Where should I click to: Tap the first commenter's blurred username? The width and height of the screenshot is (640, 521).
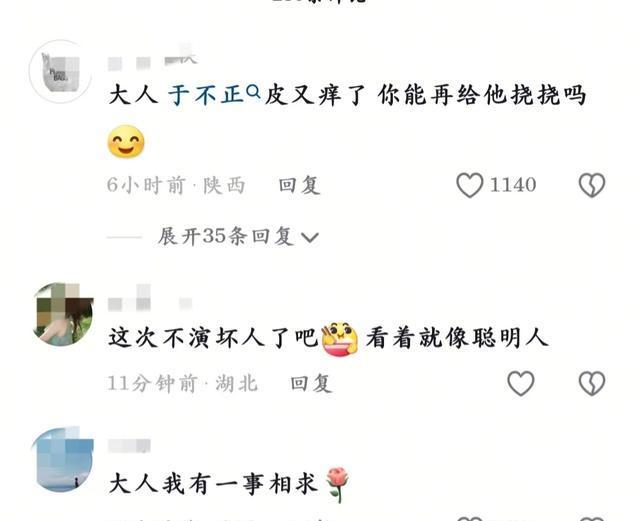point(153,59)
